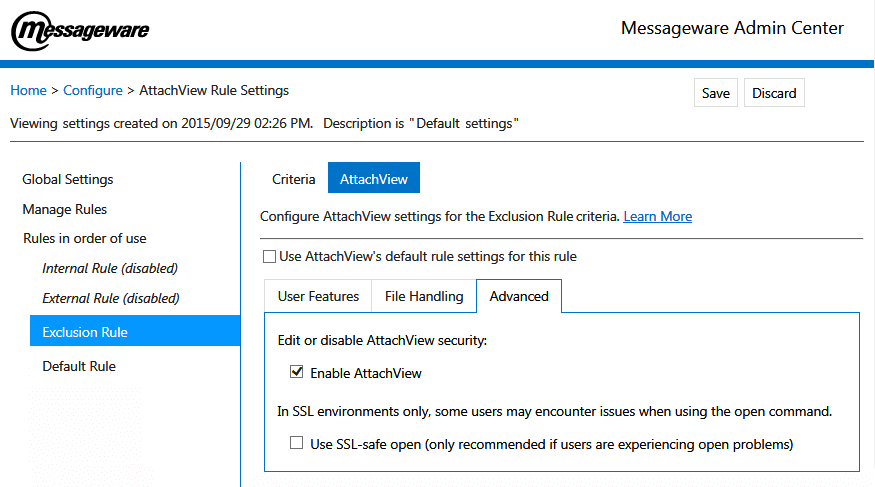Select External Rule (disabled)

[111, 298]
